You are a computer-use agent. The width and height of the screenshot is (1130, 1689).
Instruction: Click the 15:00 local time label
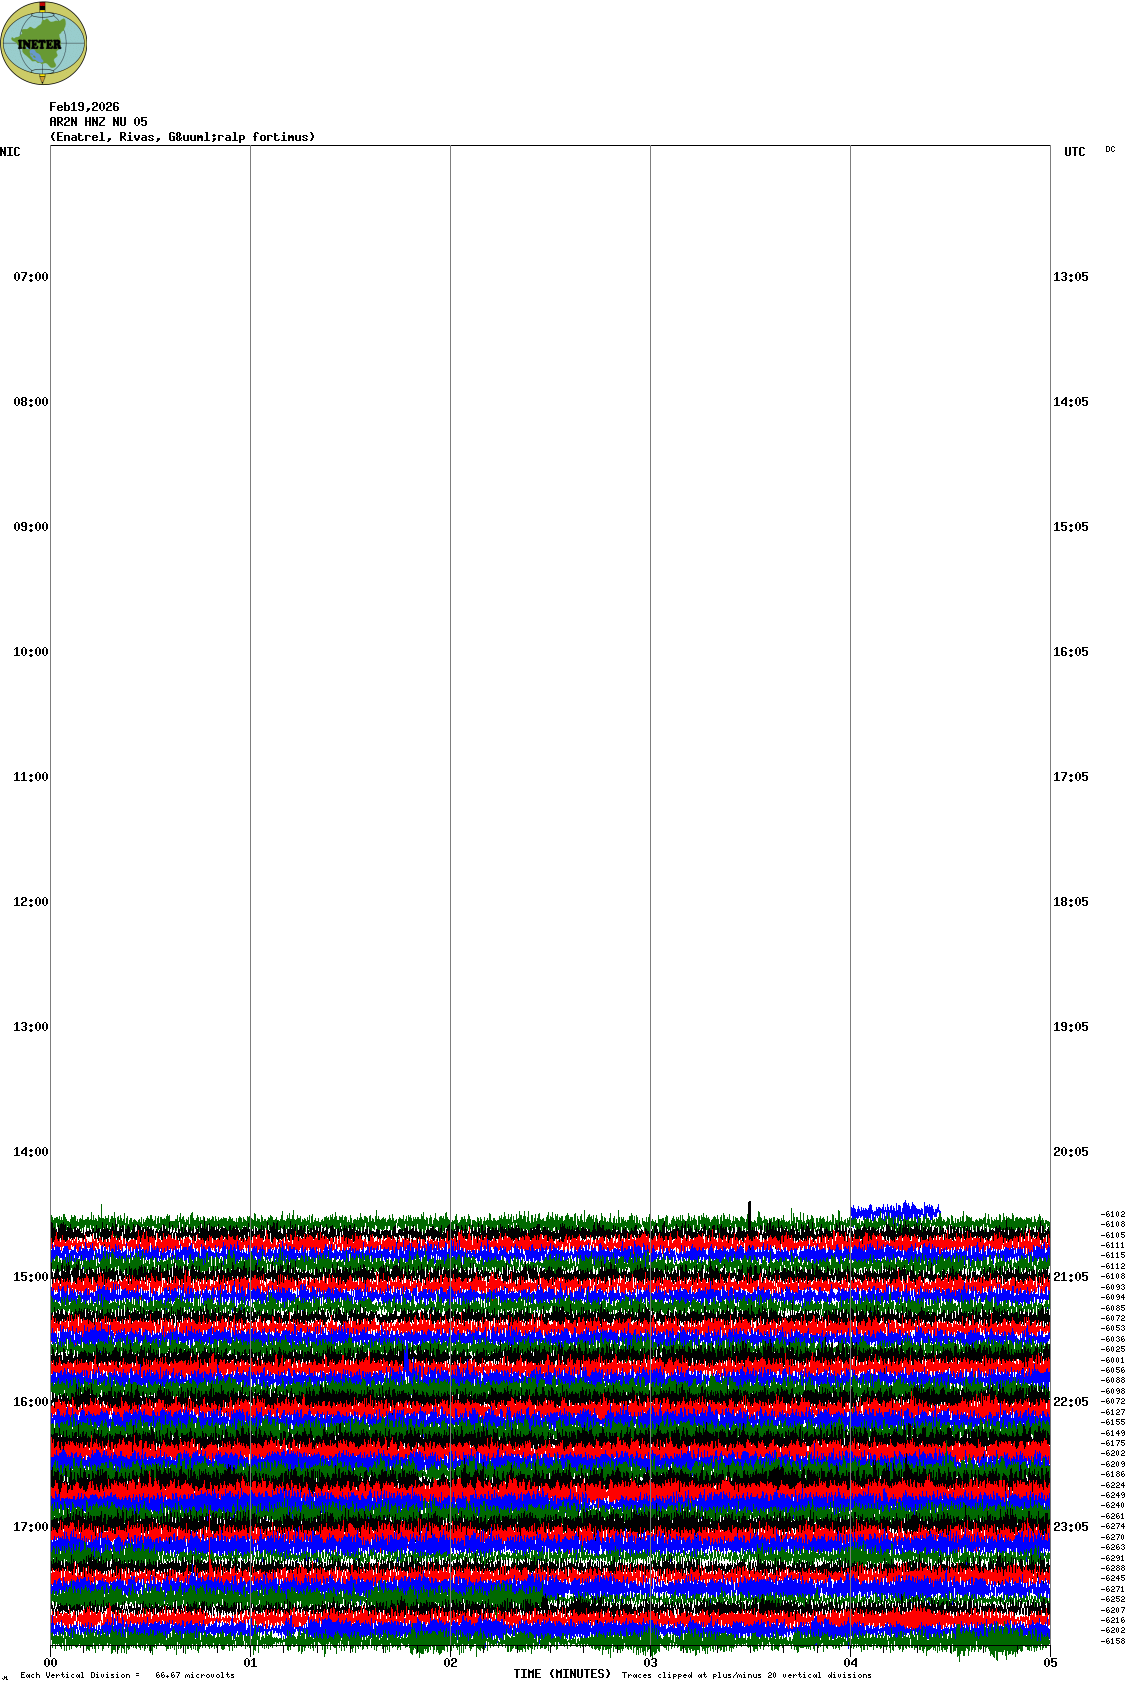point(30,1277)
